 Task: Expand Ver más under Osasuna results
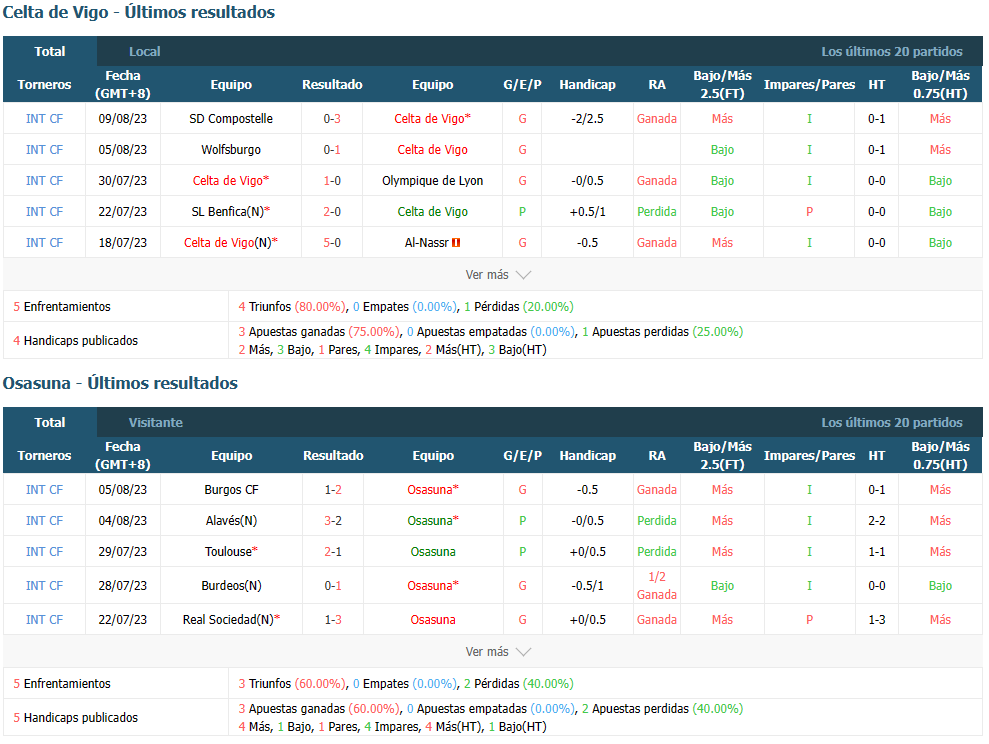pos(498,652)
